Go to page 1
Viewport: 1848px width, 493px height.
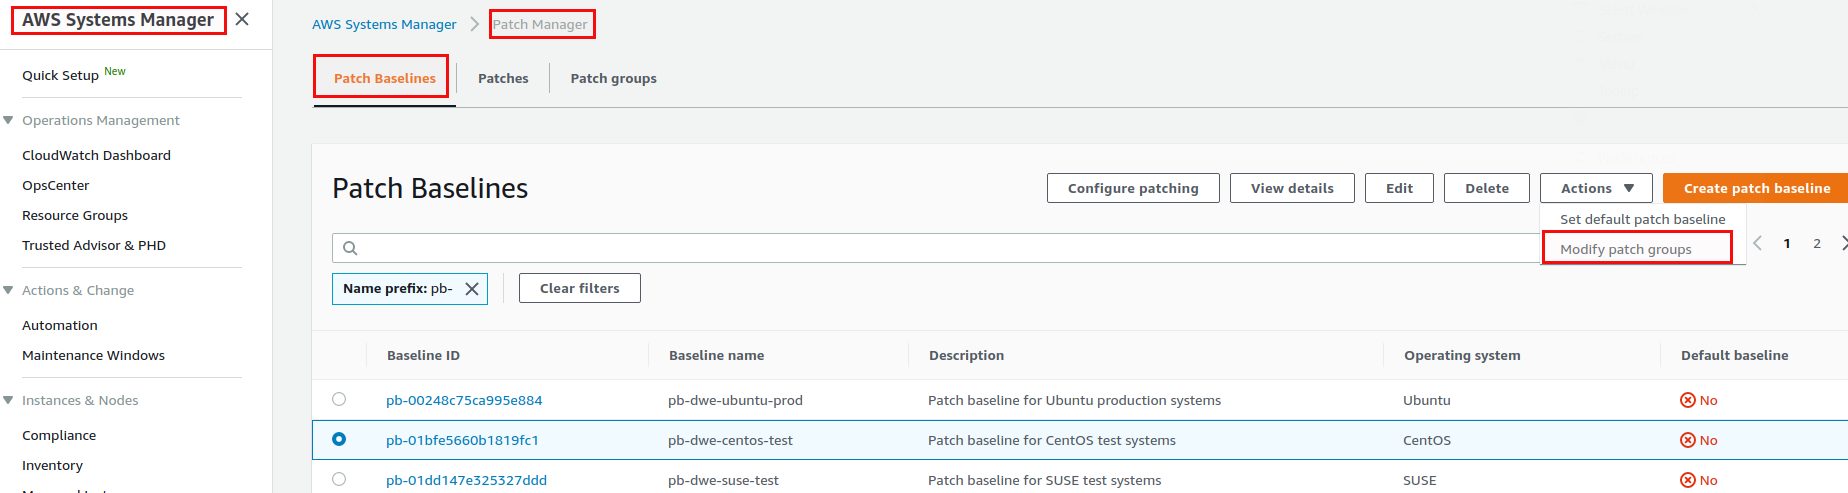pos(1787,243)
